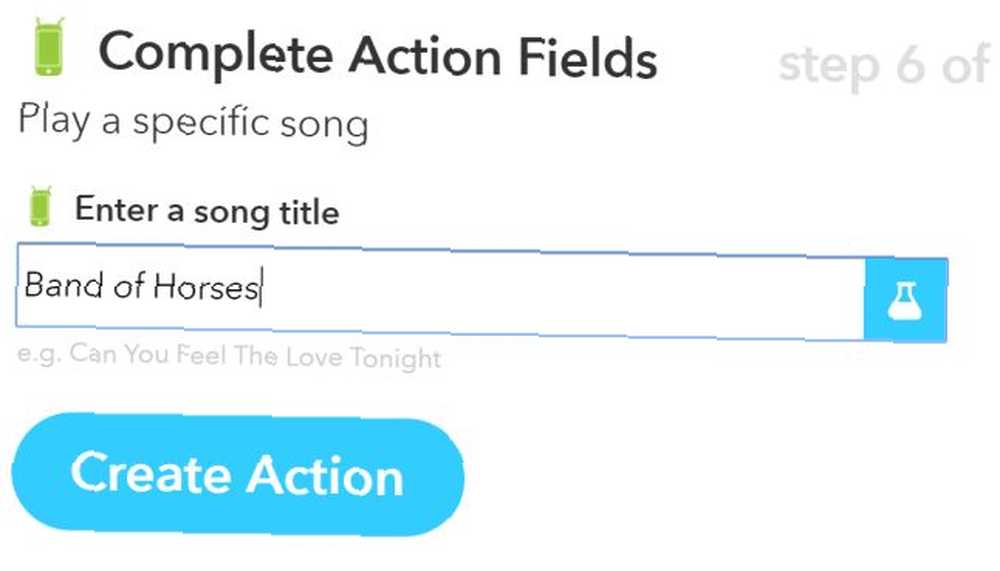Click the word 'Band' in the song field
The image size is (1000, 571).
point(63,284)
